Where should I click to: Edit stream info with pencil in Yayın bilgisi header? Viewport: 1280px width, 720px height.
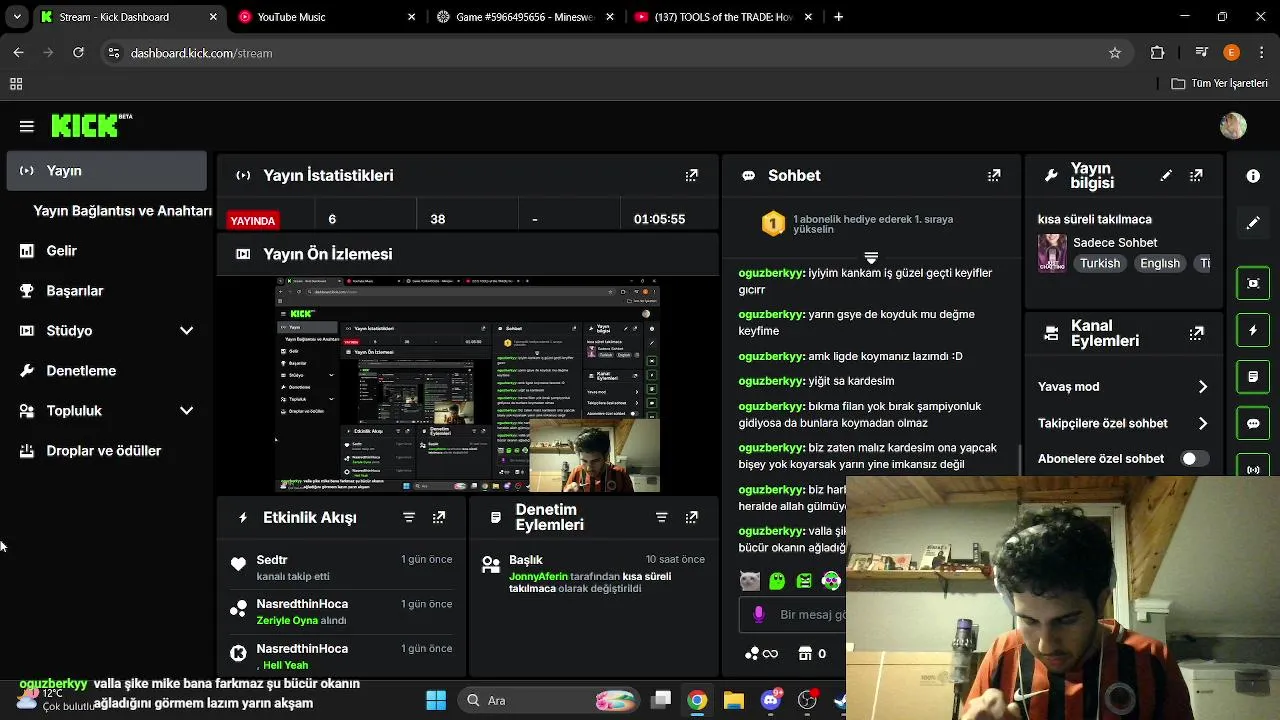click(x=1166, y=175)
